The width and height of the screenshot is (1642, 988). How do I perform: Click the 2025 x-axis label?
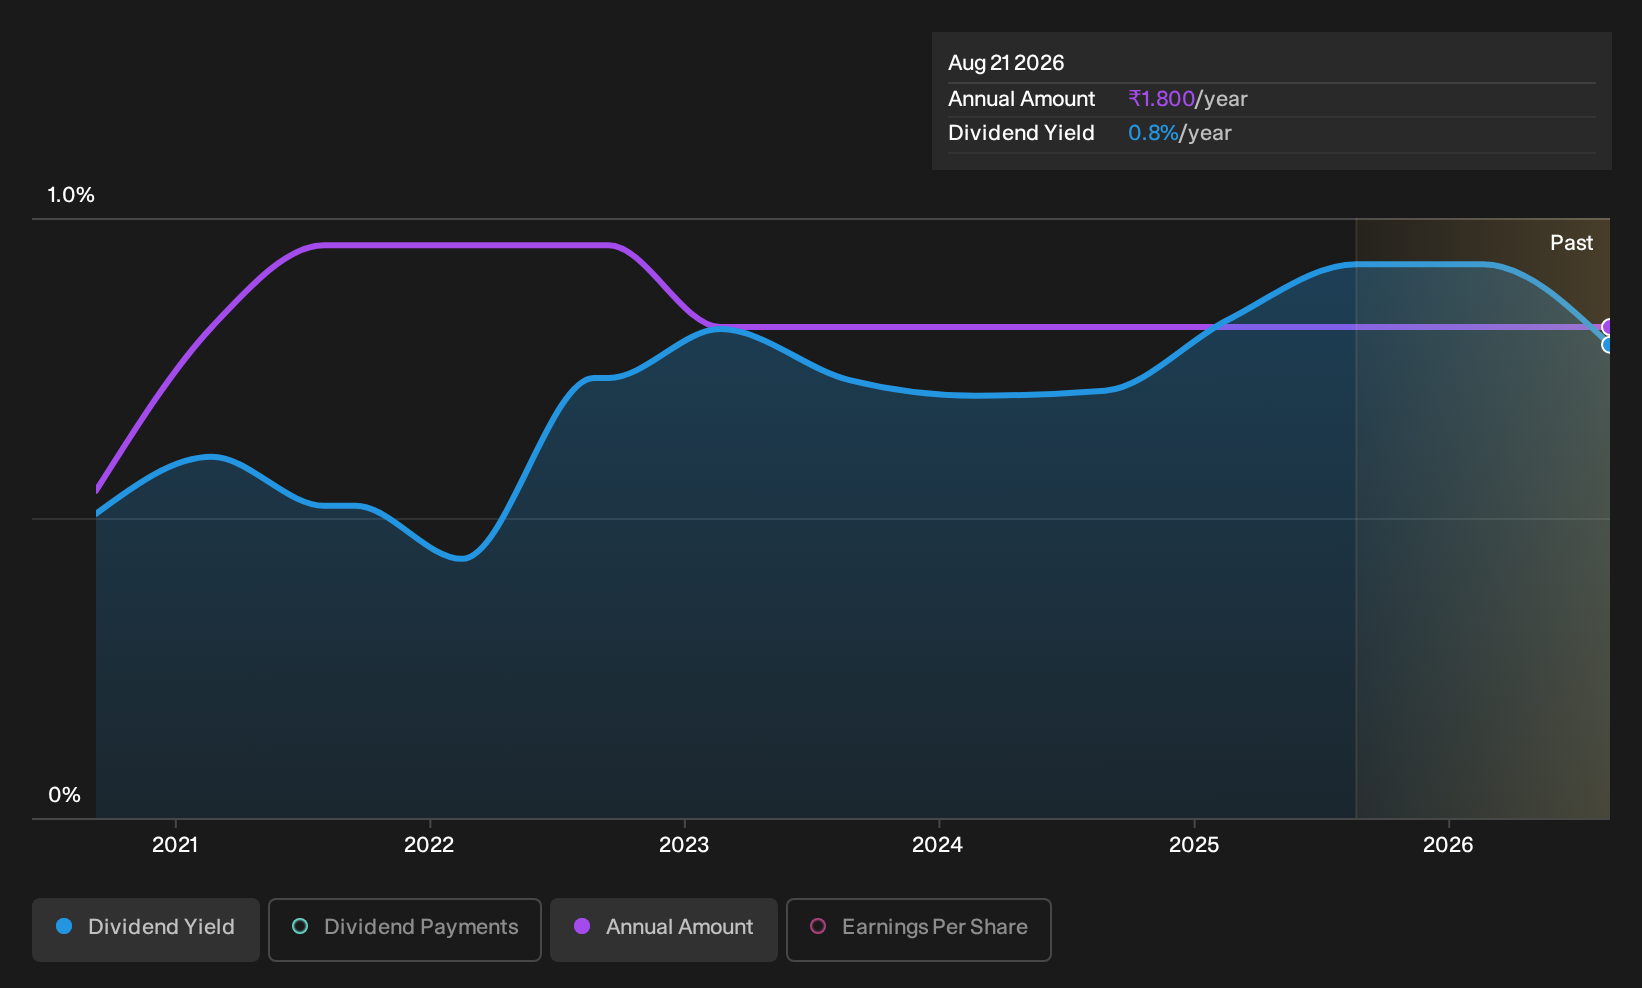(1194, 845)
